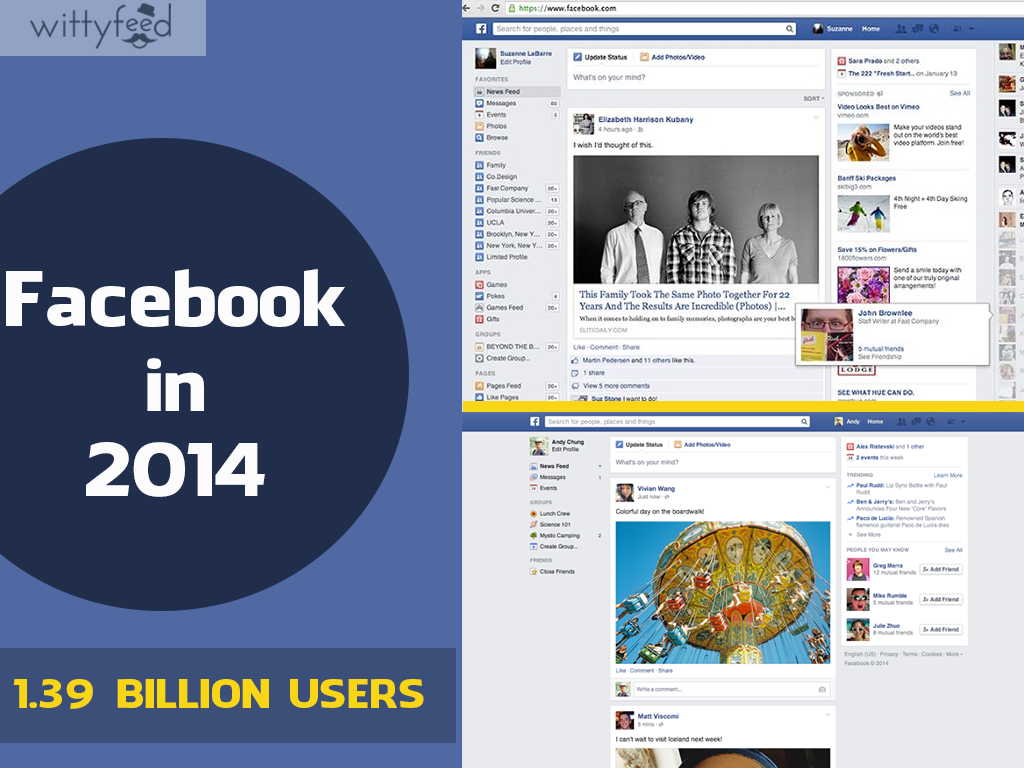
Task: Click the Close Friends star icon
Action: coord(534,571)
